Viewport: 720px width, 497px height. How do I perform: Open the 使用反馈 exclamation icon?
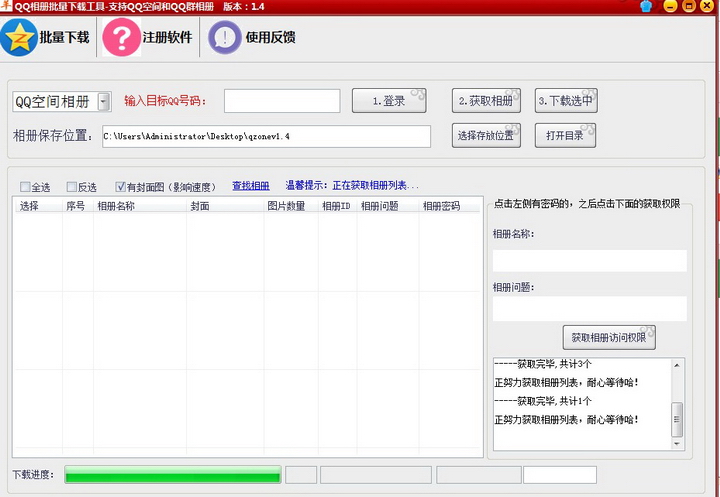point(225,38)
